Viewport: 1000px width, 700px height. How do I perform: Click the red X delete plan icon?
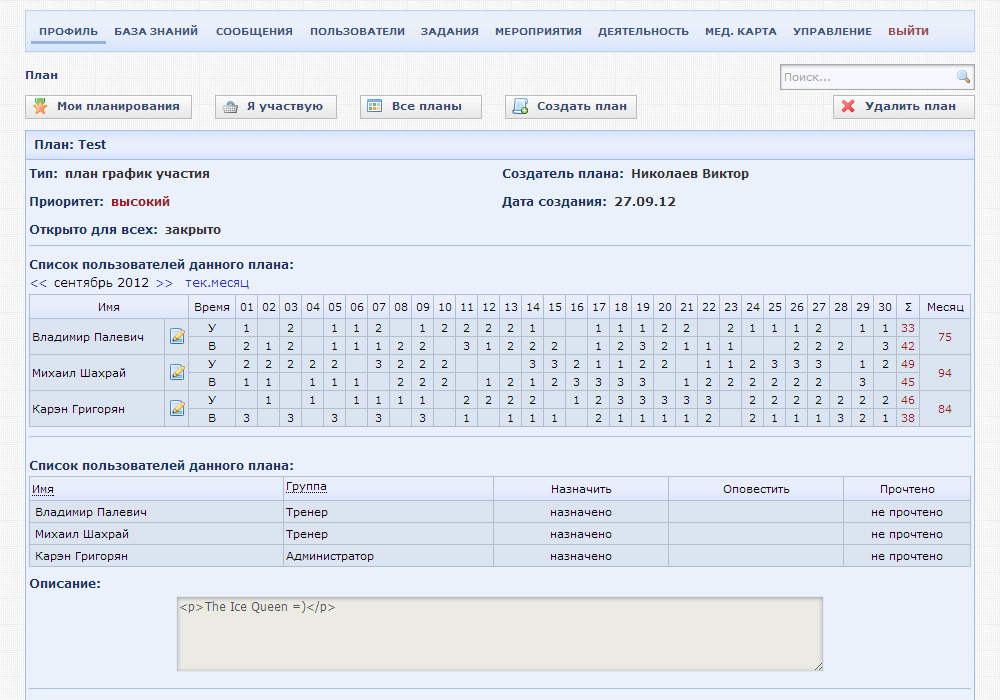[x=848, y=107]
